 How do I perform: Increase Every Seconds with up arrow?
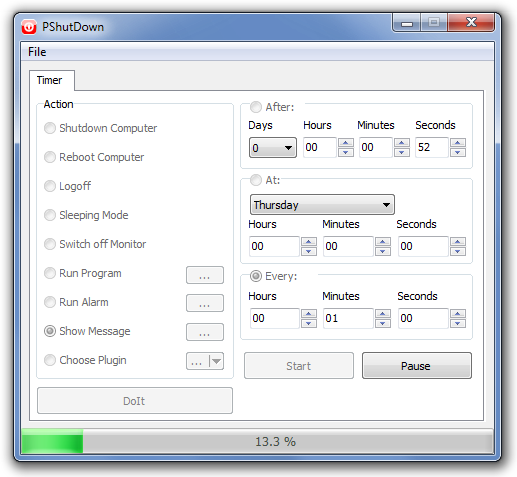pyautogui.click(x=458, y=314)
